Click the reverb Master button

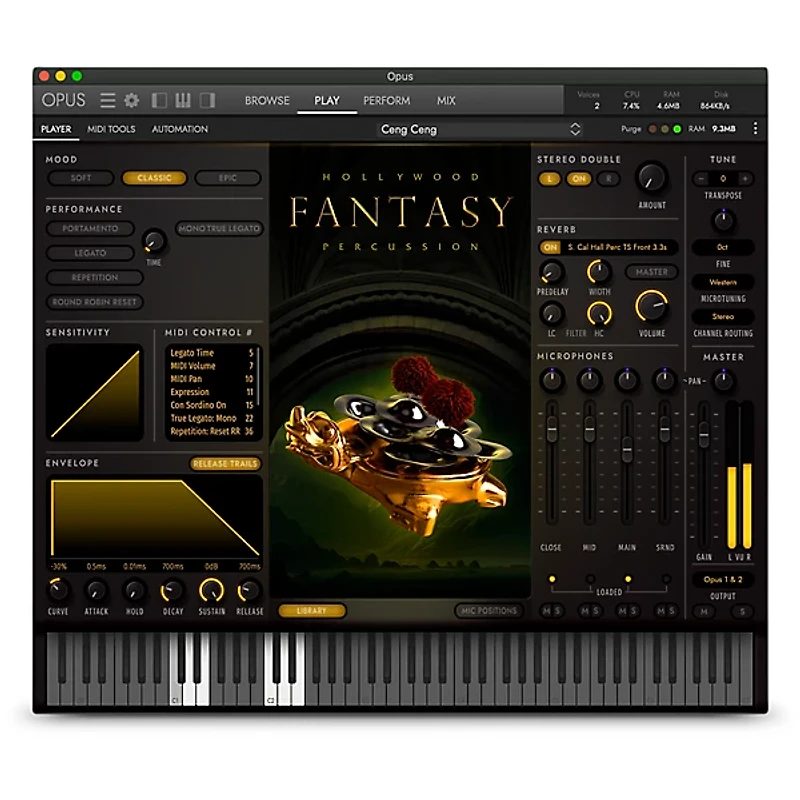click(x=652, y=272)
